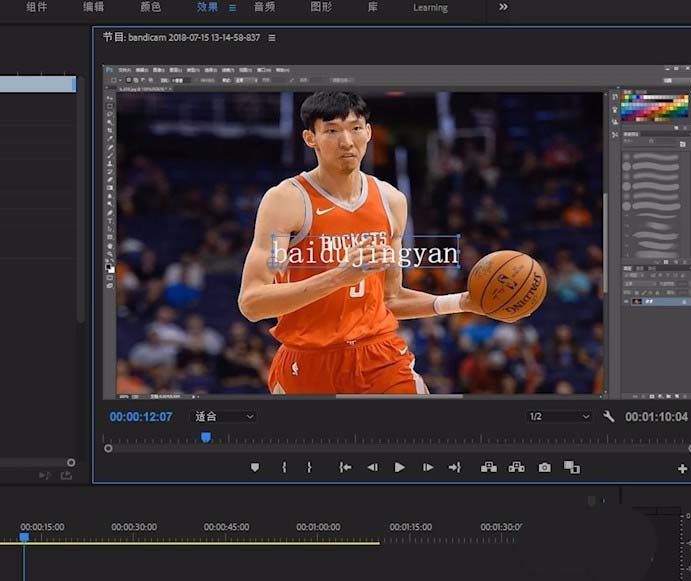The width and height of the screenshot is (691, 581).
Task: Click the Play button in program monitor
Action: click(400, 467)
